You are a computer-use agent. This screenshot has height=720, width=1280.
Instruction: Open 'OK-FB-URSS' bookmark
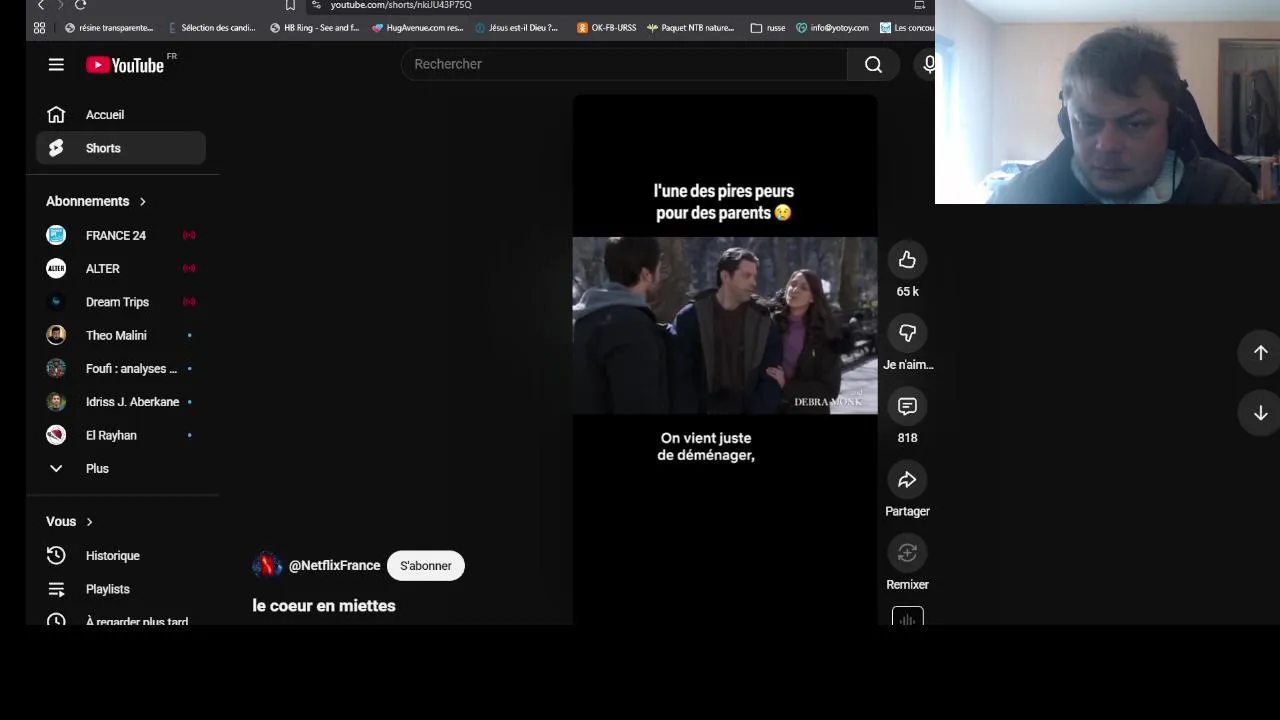tap(607, 28)
